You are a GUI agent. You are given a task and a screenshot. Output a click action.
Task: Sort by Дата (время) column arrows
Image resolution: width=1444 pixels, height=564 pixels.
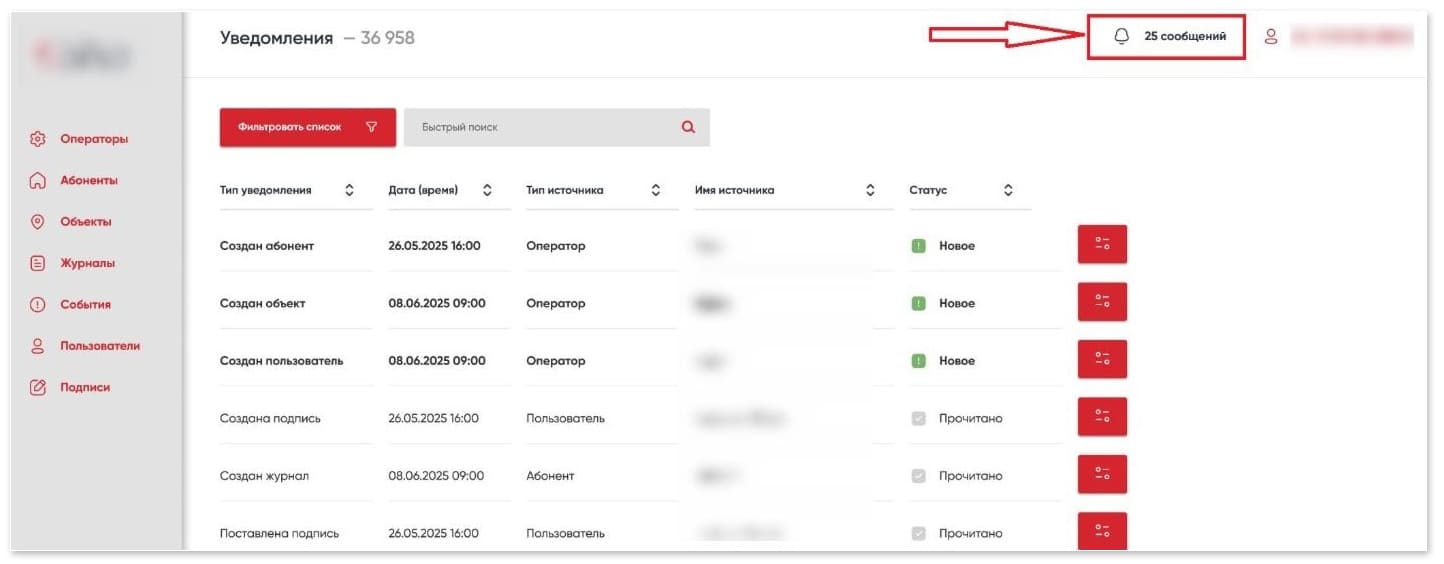487,190
